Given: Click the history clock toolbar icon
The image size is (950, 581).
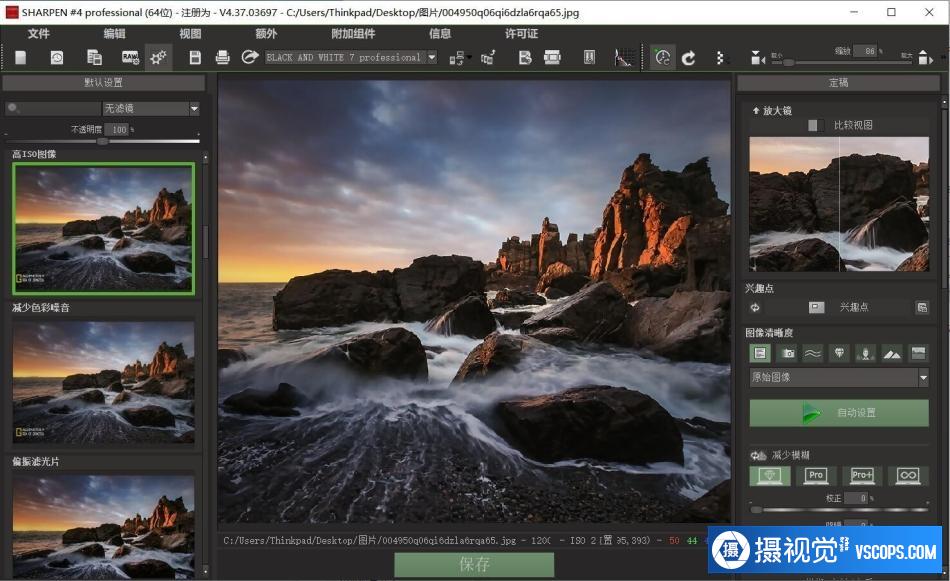Looking at the screenshot, I should 57,58.
